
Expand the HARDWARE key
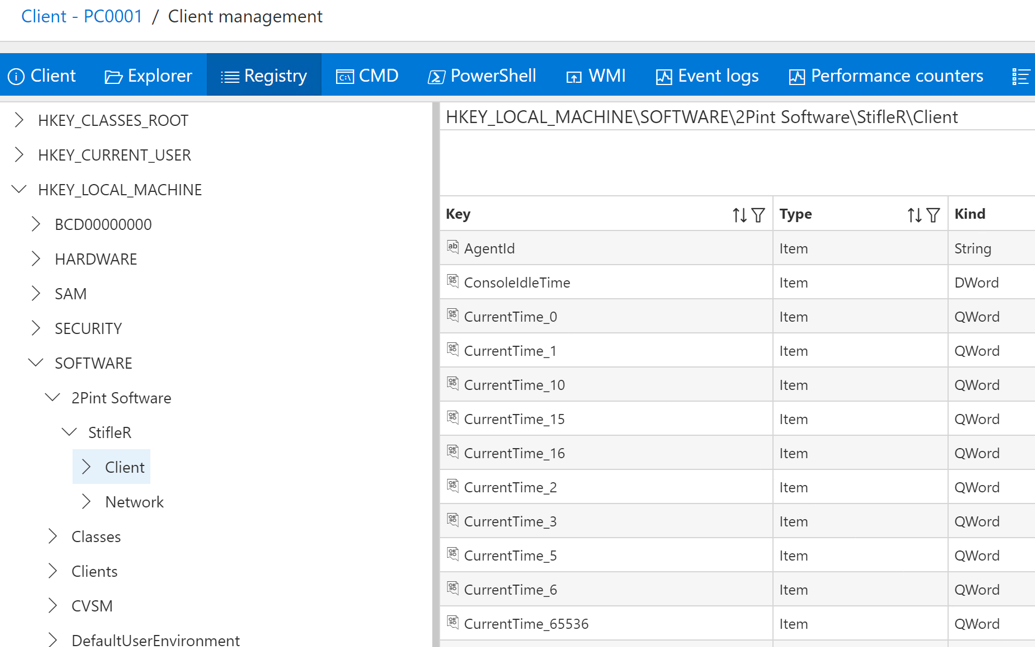click(x=36, y=259)
